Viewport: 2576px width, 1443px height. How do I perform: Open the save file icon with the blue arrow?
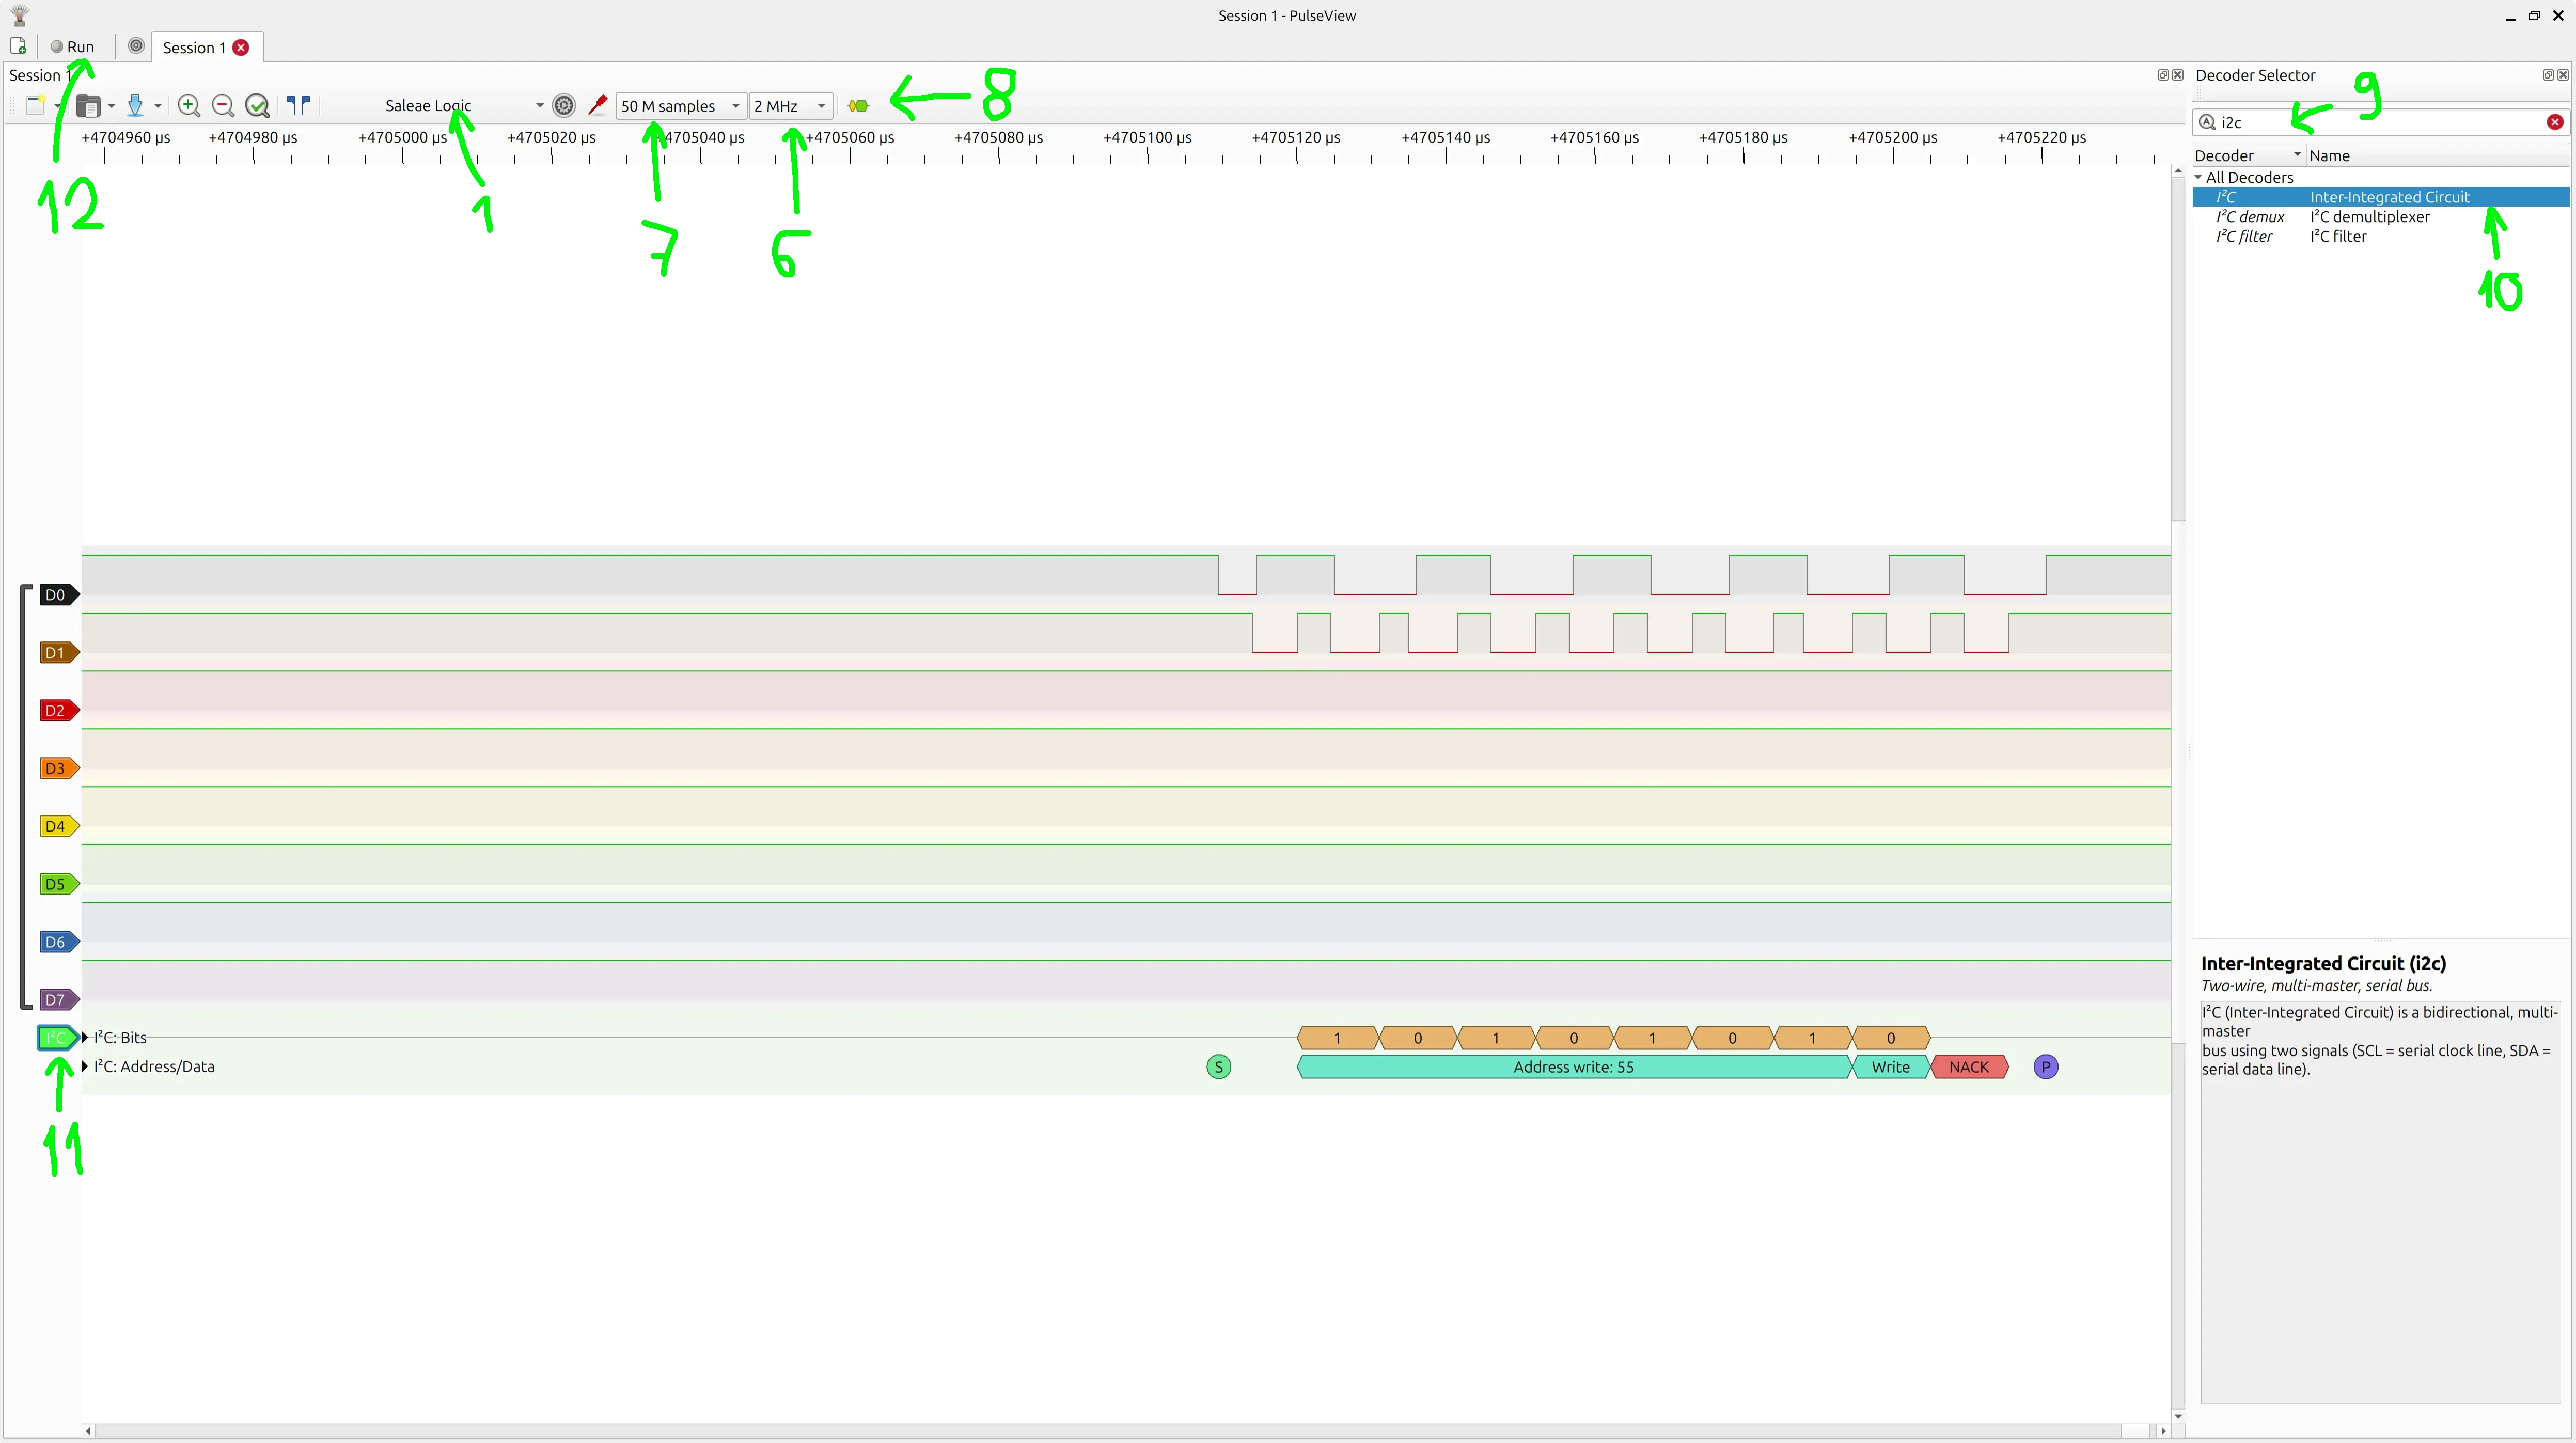pyautogui.click(x=135, y=105)
